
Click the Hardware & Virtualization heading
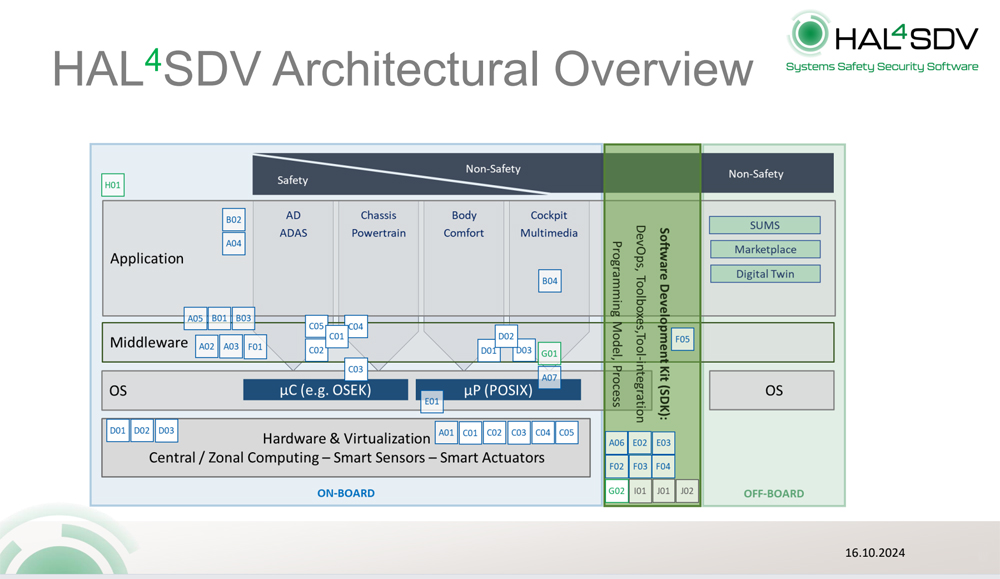coord(346,439)
